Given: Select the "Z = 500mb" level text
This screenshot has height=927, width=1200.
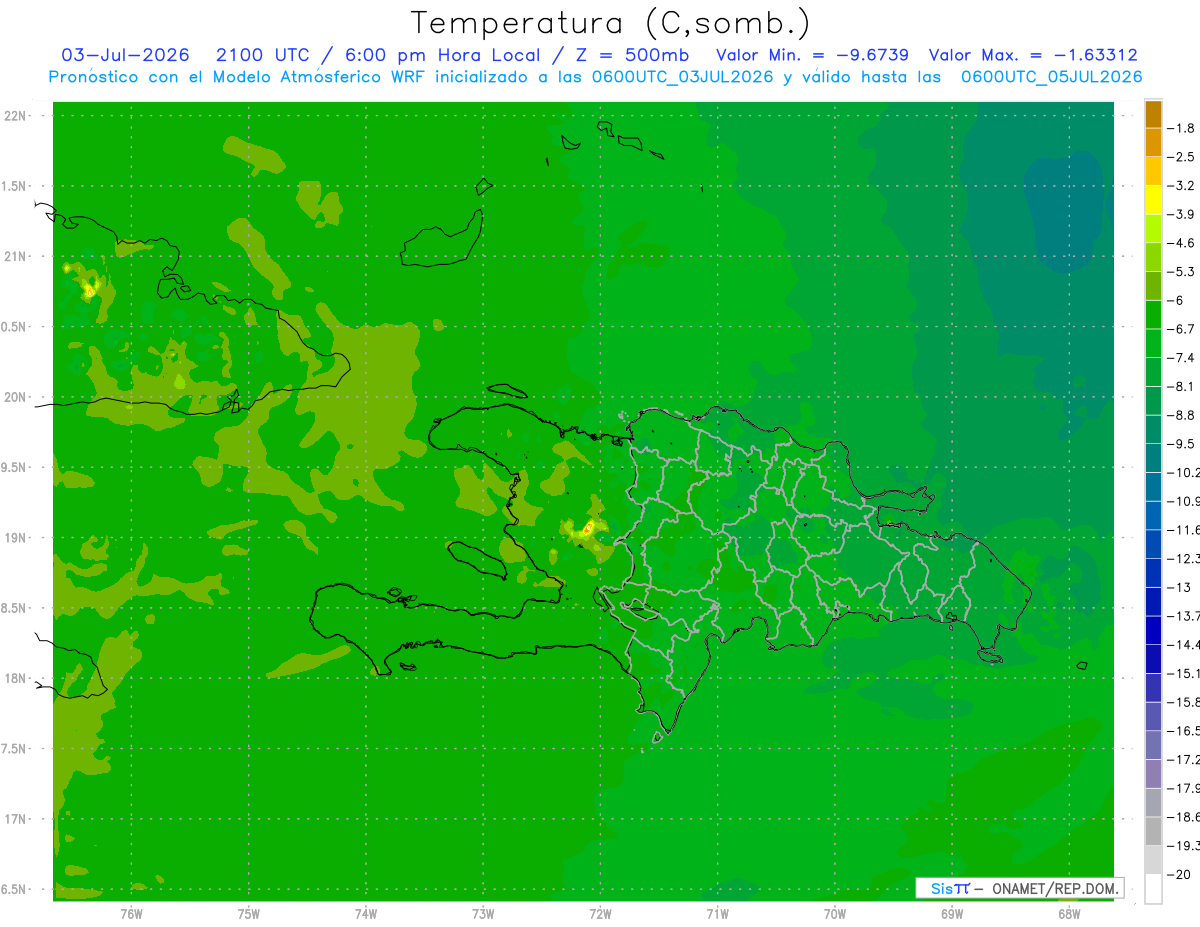Looking at the screenshot, I should point(632,55).
